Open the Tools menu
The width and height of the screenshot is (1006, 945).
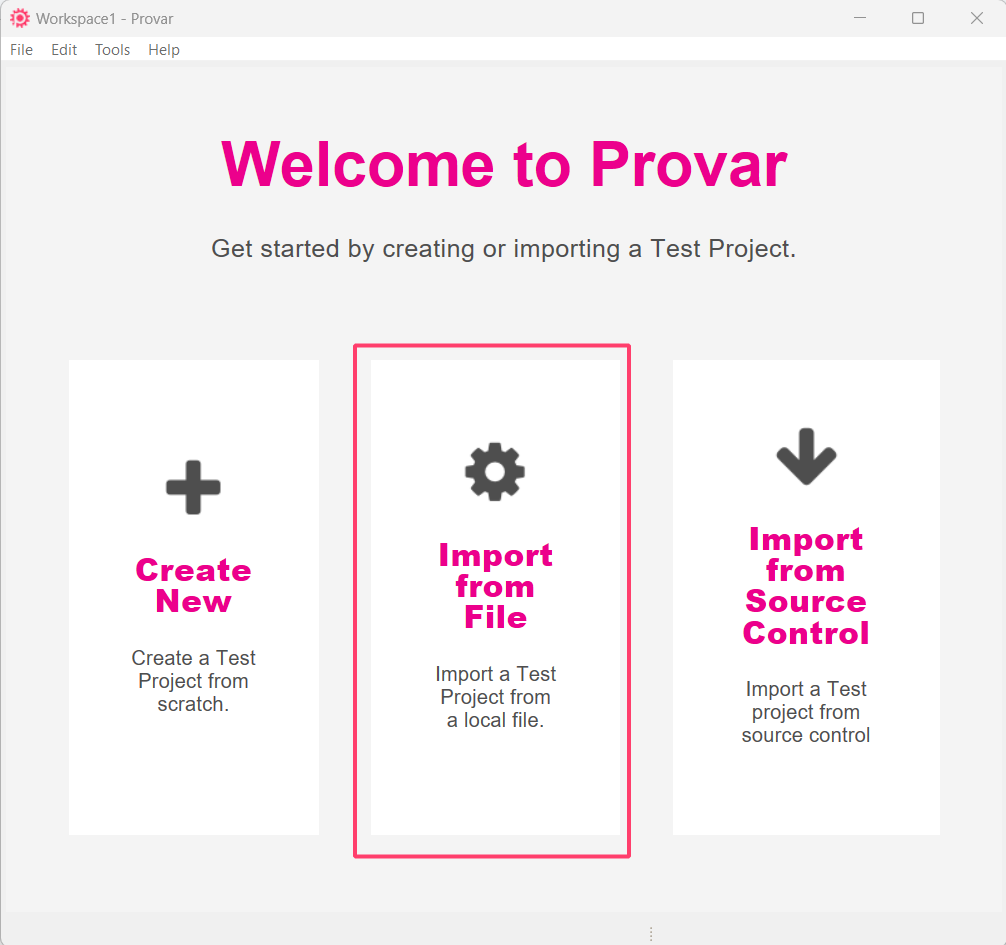click(x=112, y=49)
